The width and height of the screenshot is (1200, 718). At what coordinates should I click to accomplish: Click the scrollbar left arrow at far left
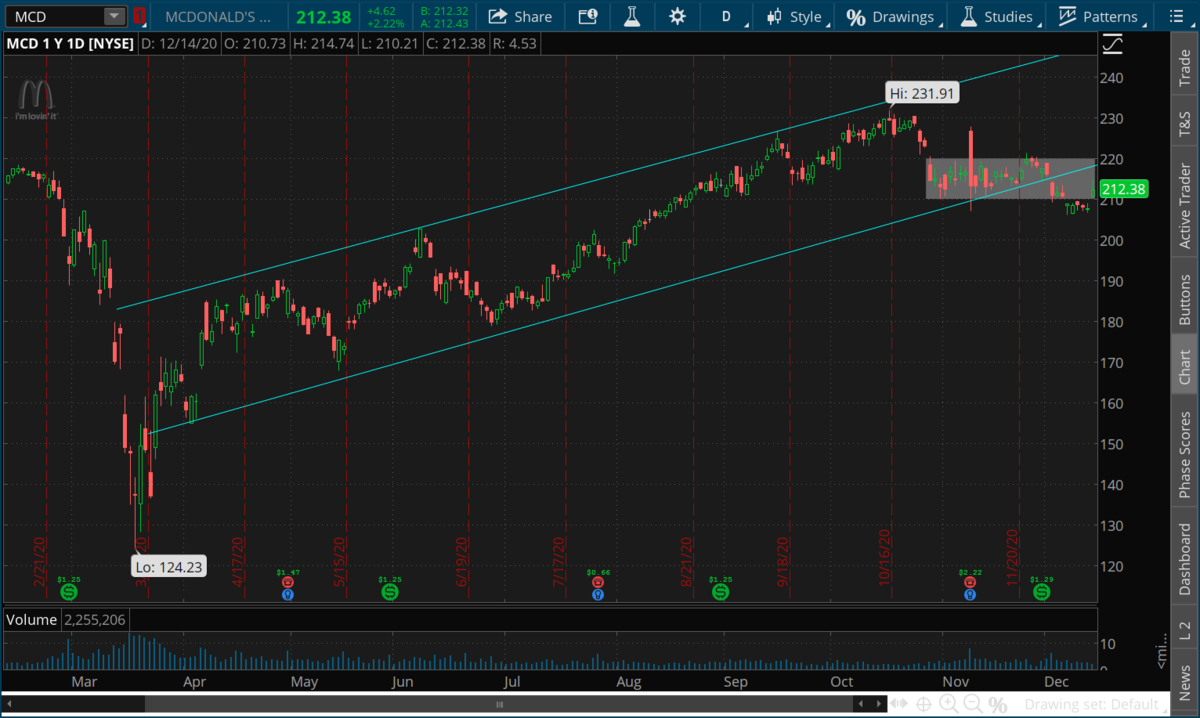click(9, 705)
